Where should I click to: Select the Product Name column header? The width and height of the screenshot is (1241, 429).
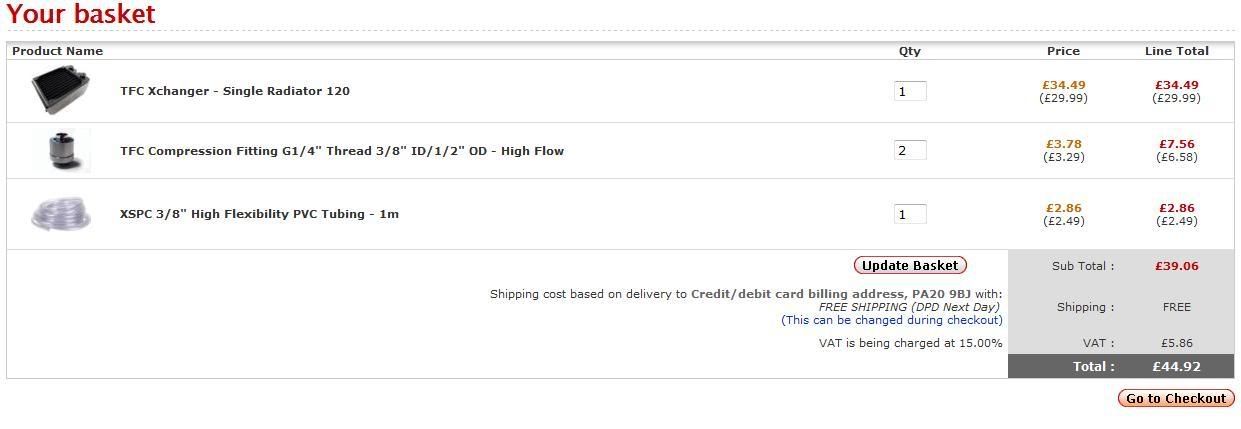[57, 51]
